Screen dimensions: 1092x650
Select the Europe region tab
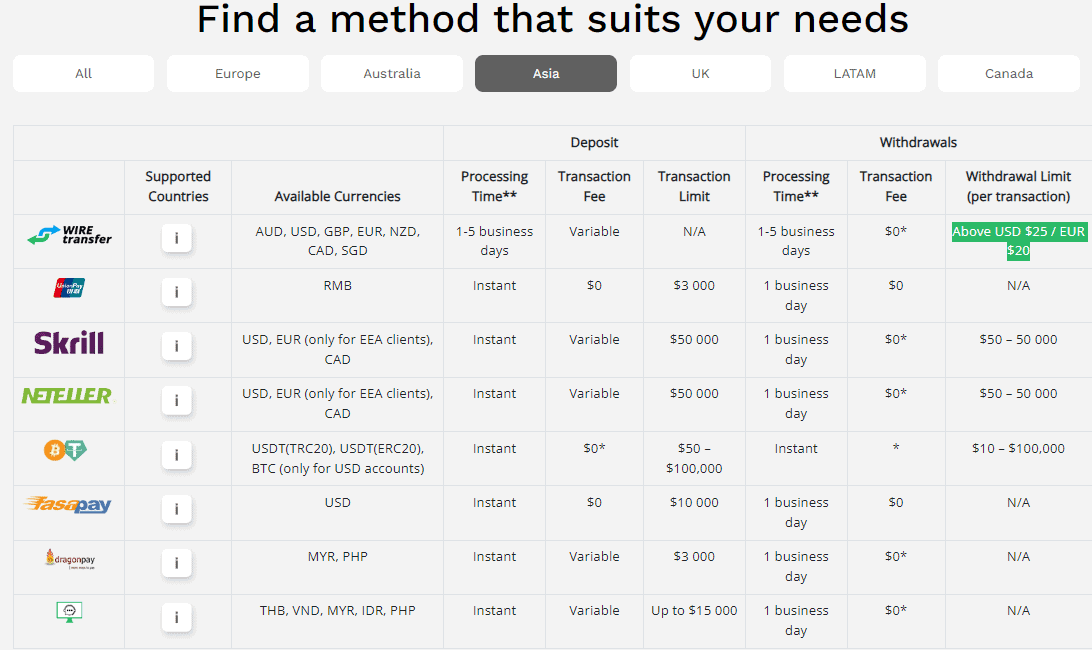pyautogui.click(x=238, y=74)
